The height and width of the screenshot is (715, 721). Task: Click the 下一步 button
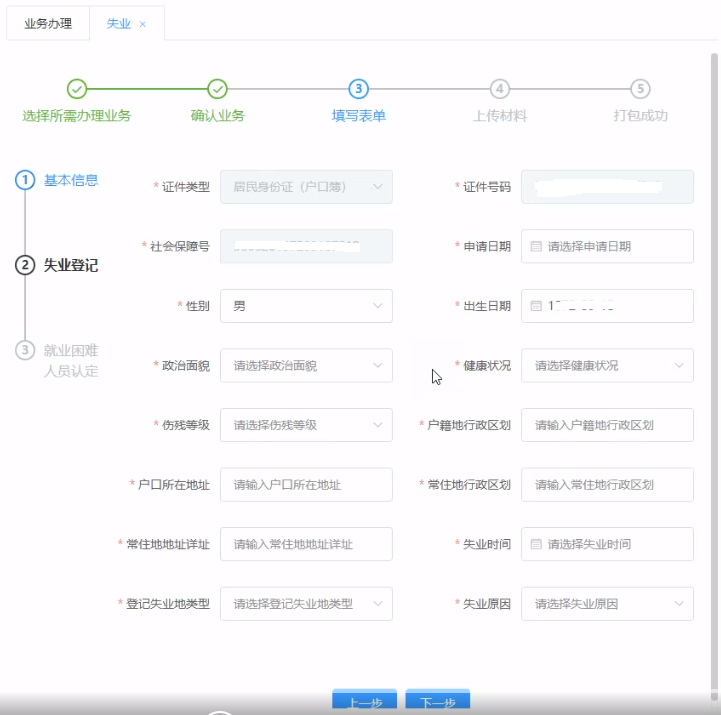438,701
